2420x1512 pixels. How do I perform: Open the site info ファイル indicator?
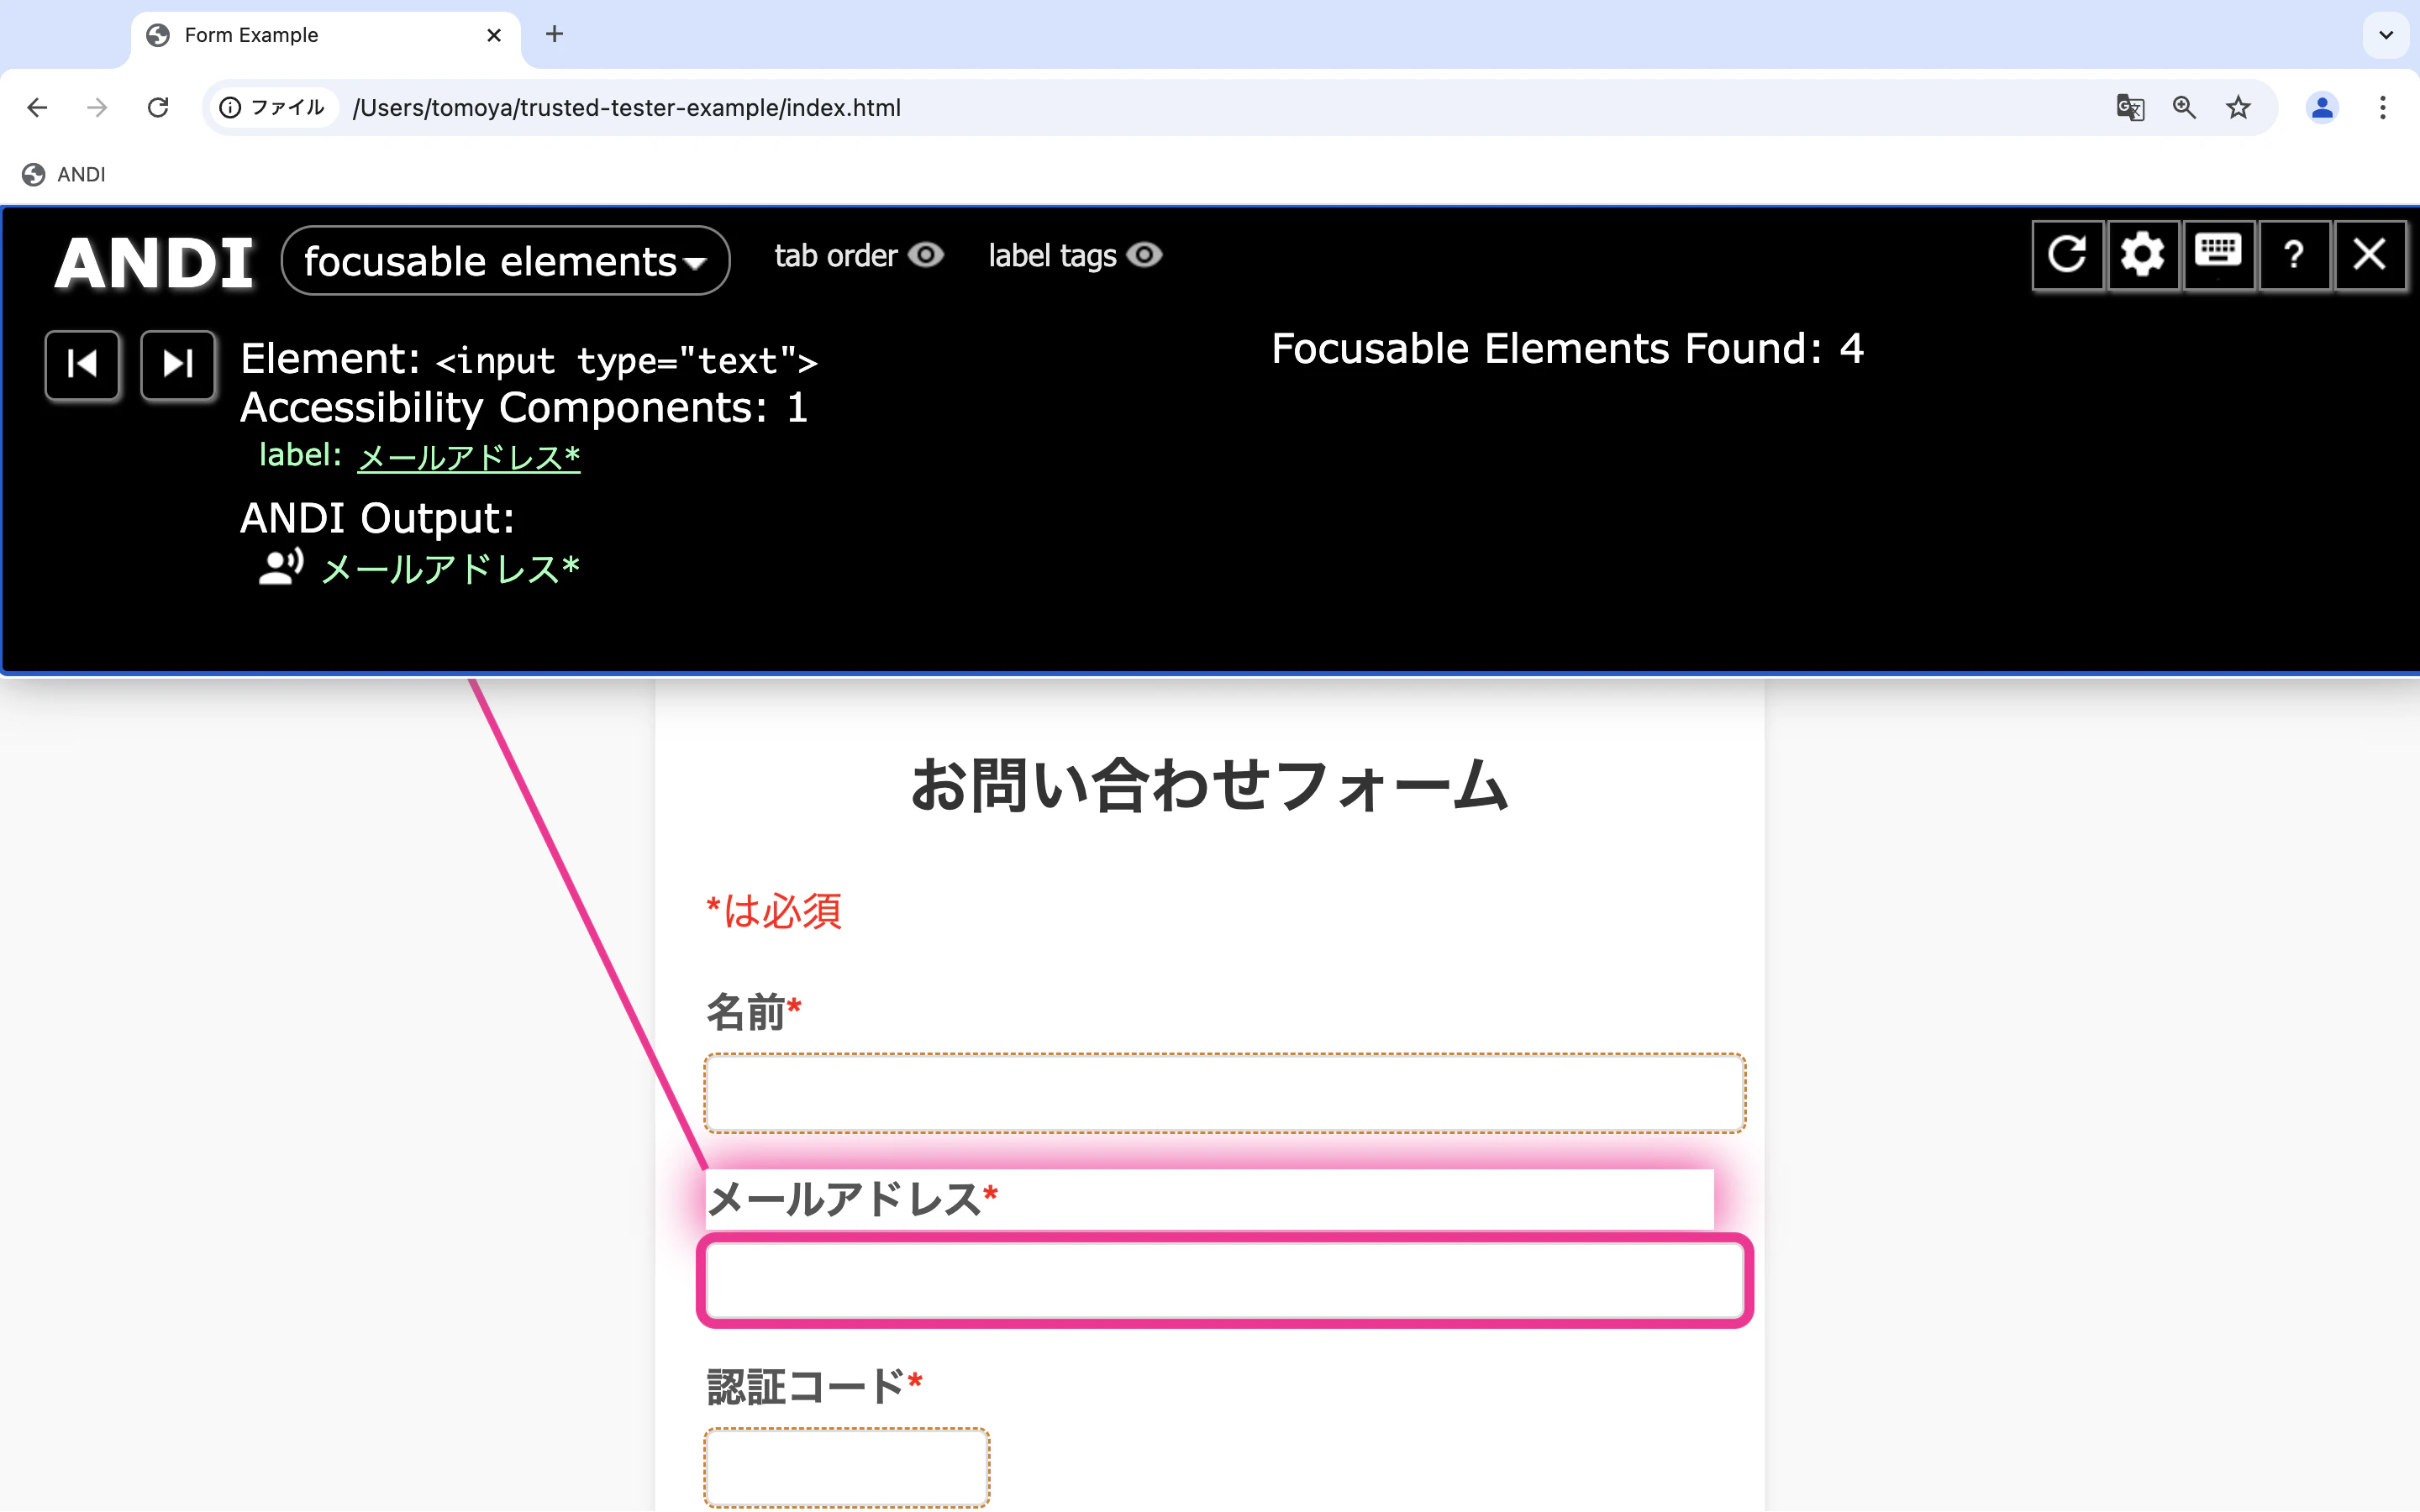(271, 107)
